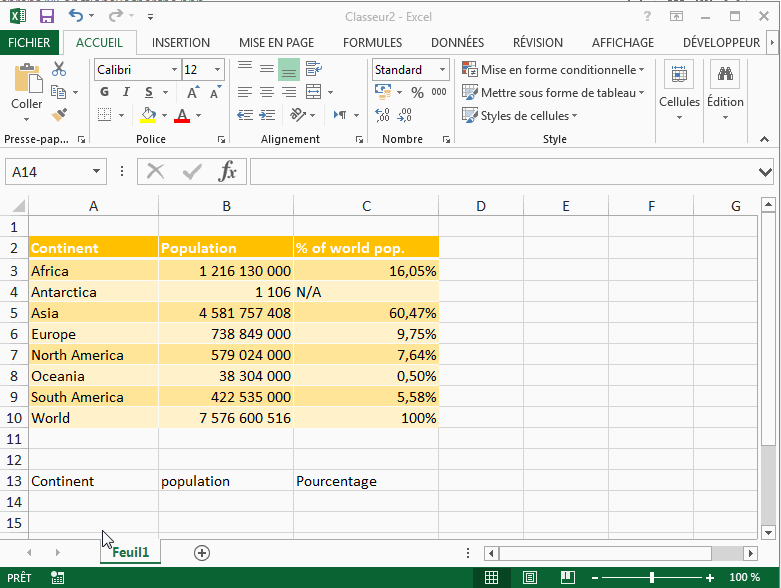
Task: Click the macro recording icon in status bar
Action: click(x=58, y=578)
